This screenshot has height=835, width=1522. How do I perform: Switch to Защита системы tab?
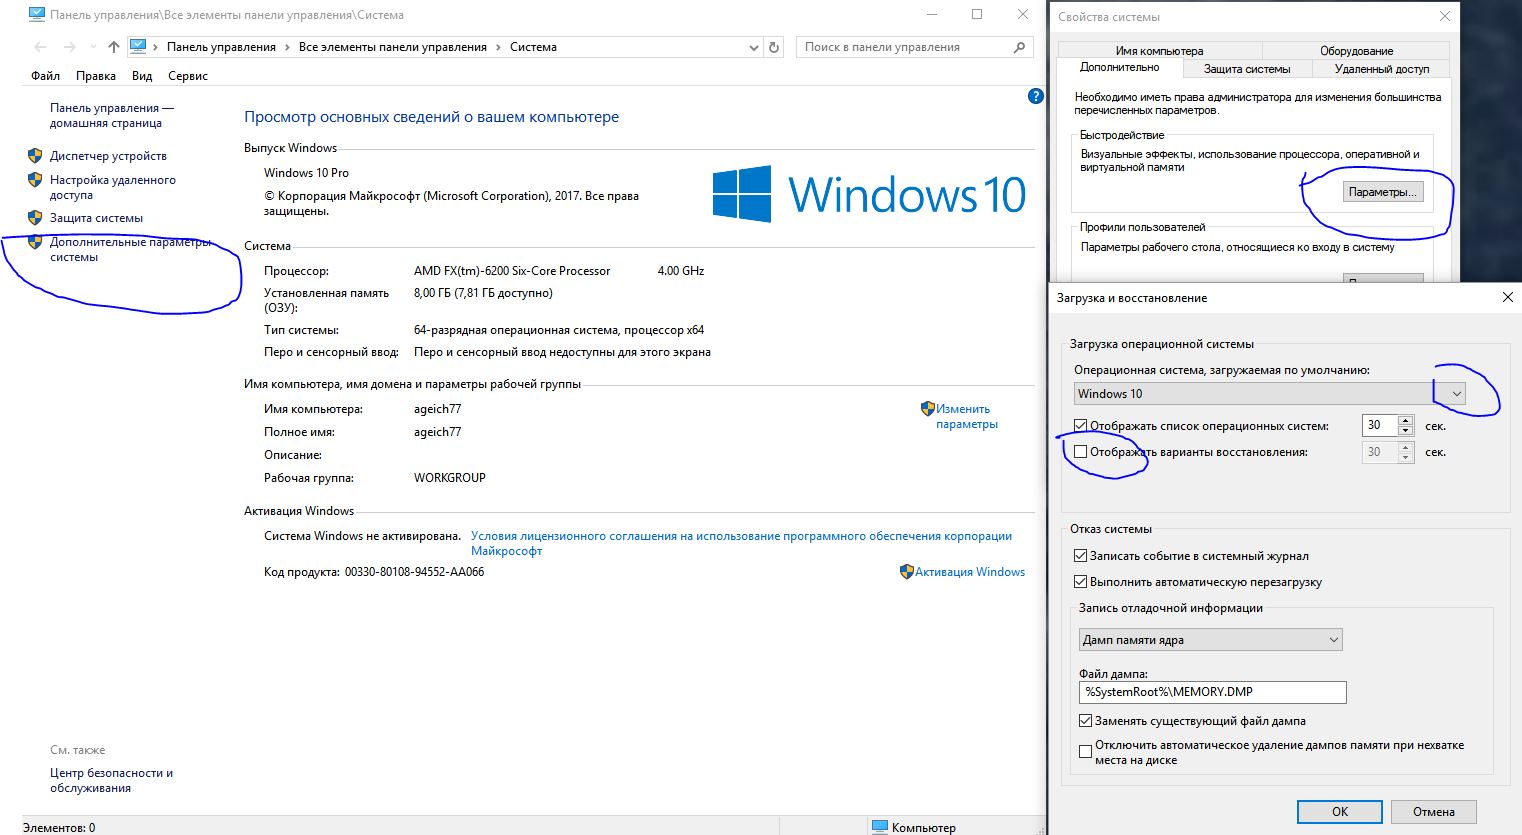(1247, 69)
